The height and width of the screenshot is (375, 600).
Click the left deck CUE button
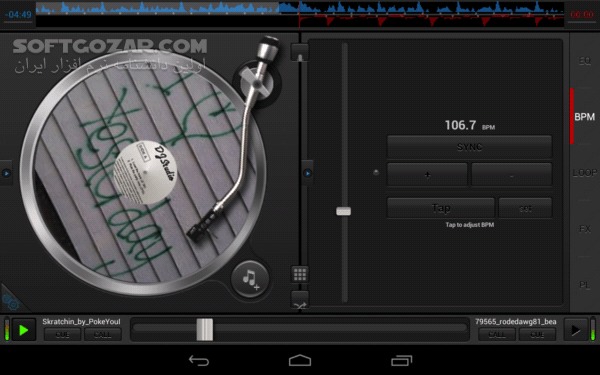pos(62,334)
